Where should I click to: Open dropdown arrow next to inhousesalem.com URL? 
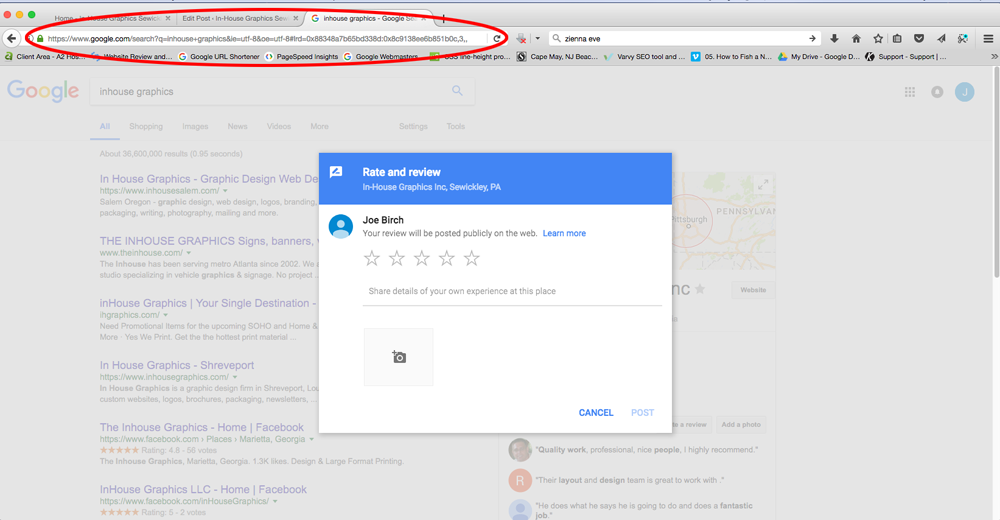pyautogui.click(x=225, y=191)
